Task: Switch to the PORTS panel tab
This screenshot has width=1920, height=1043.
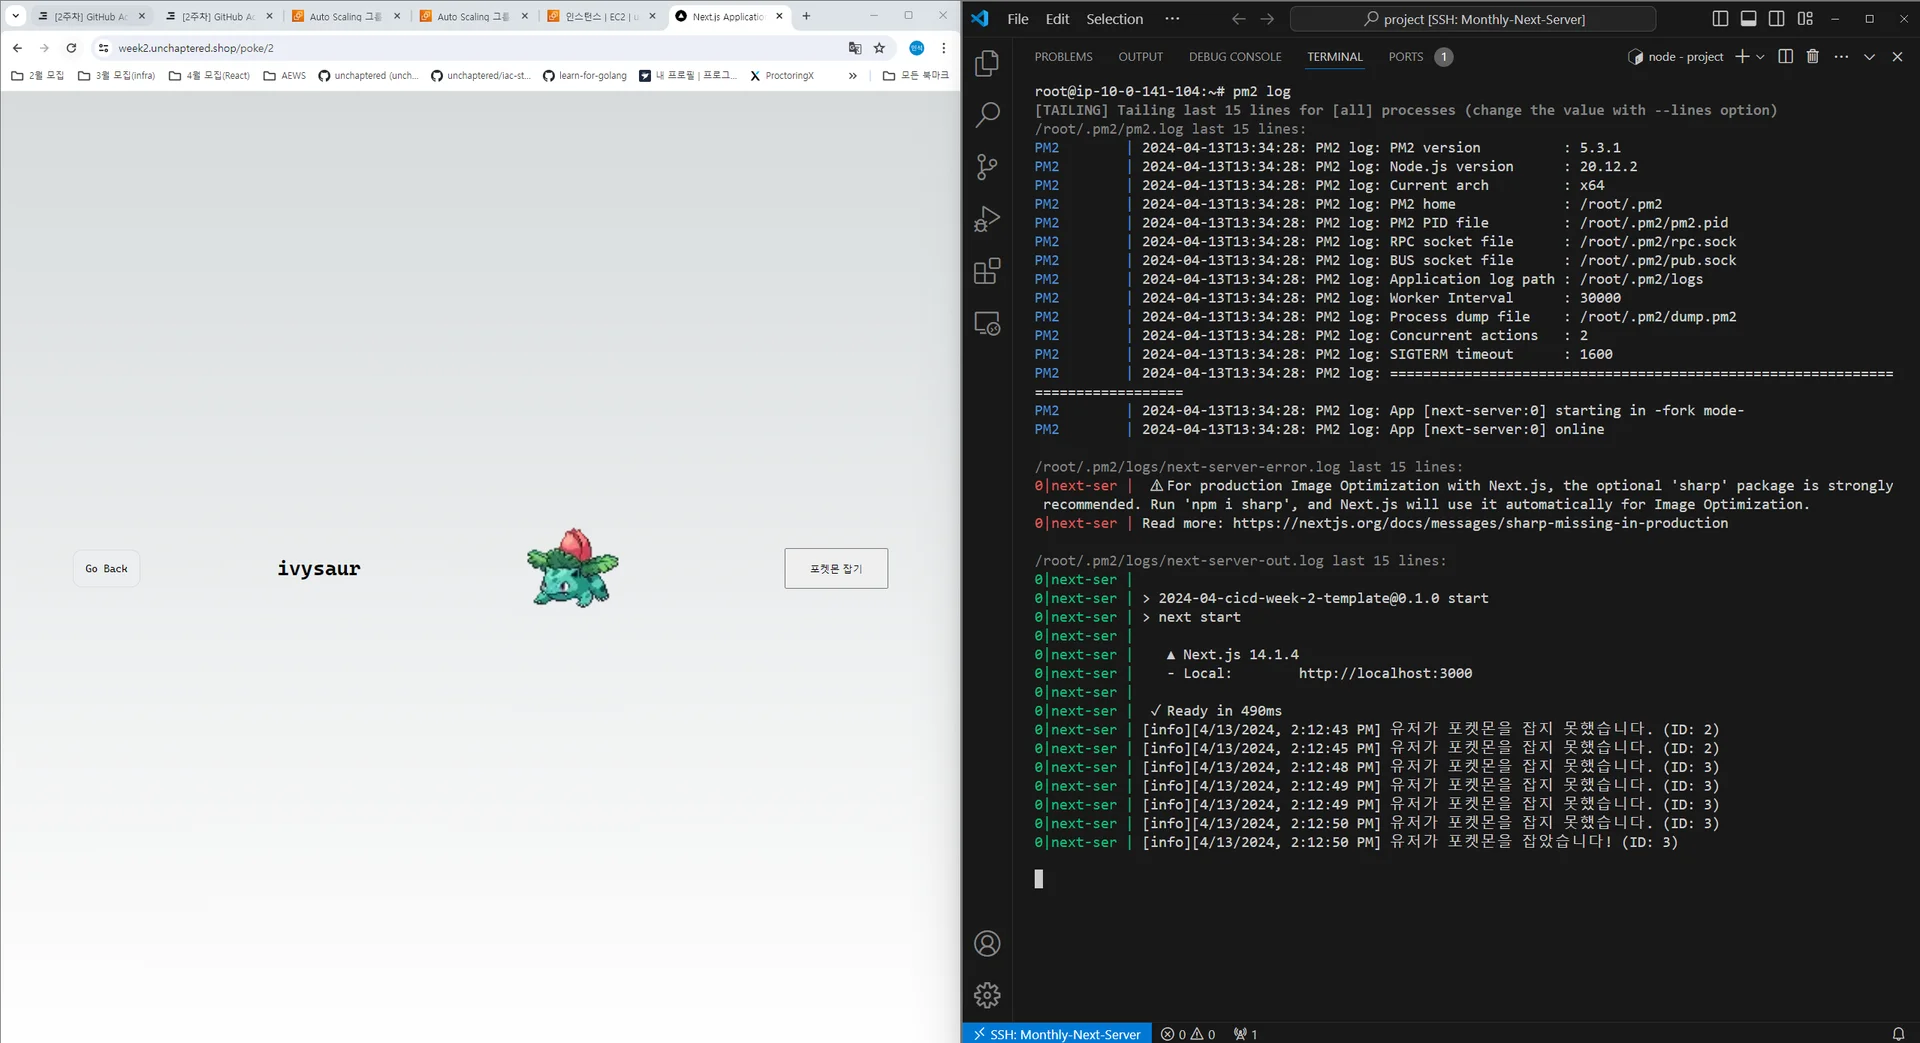Action: click(1405, 57)
